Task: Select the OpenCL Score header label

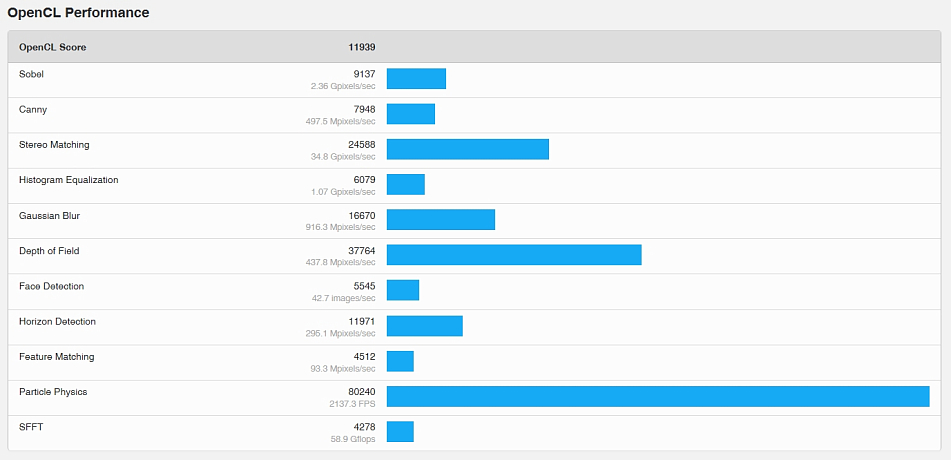Action: (54, 47)
